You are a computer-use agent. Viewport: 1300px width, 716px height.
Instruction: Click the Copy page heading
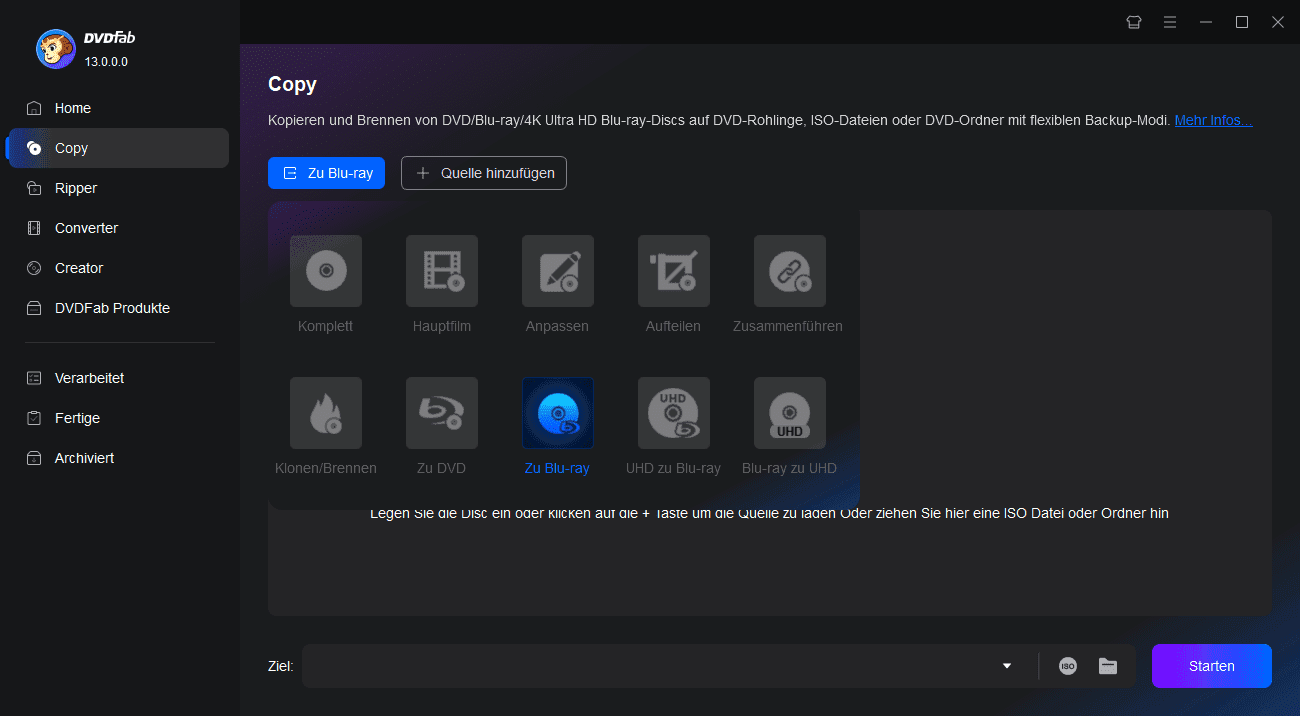click(292, 84)
